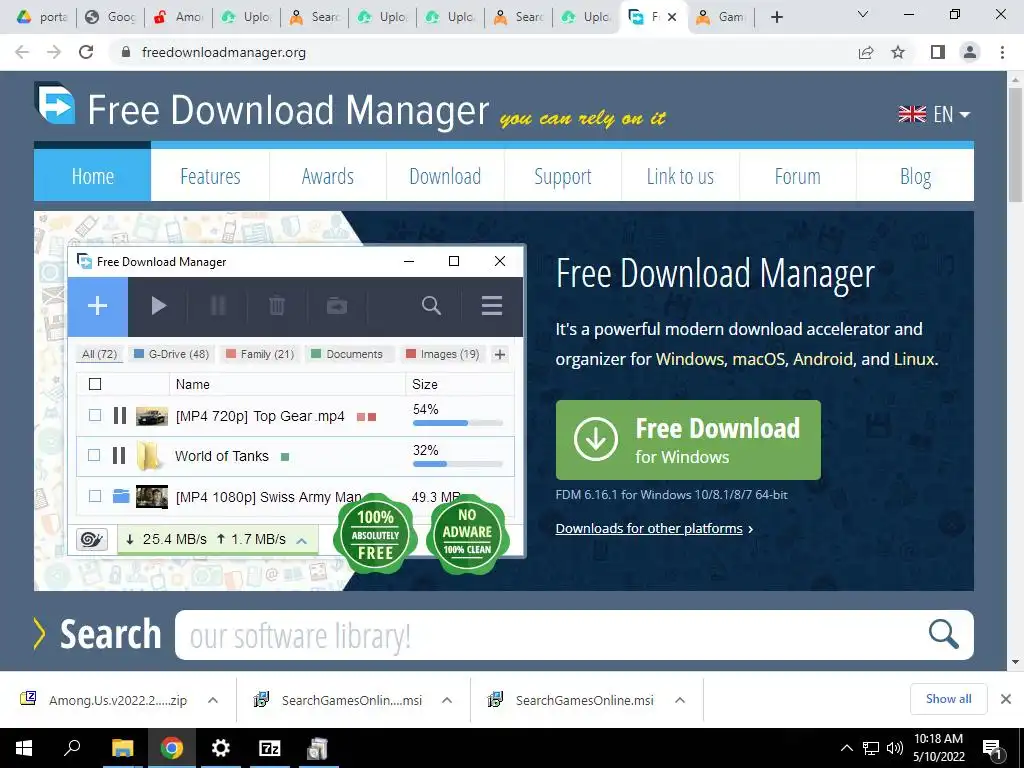Image resolution: width=1024 pixels, height=768 pixels.
Task: Click the Free Download Manager logo icon
Action: pos(55,103)
